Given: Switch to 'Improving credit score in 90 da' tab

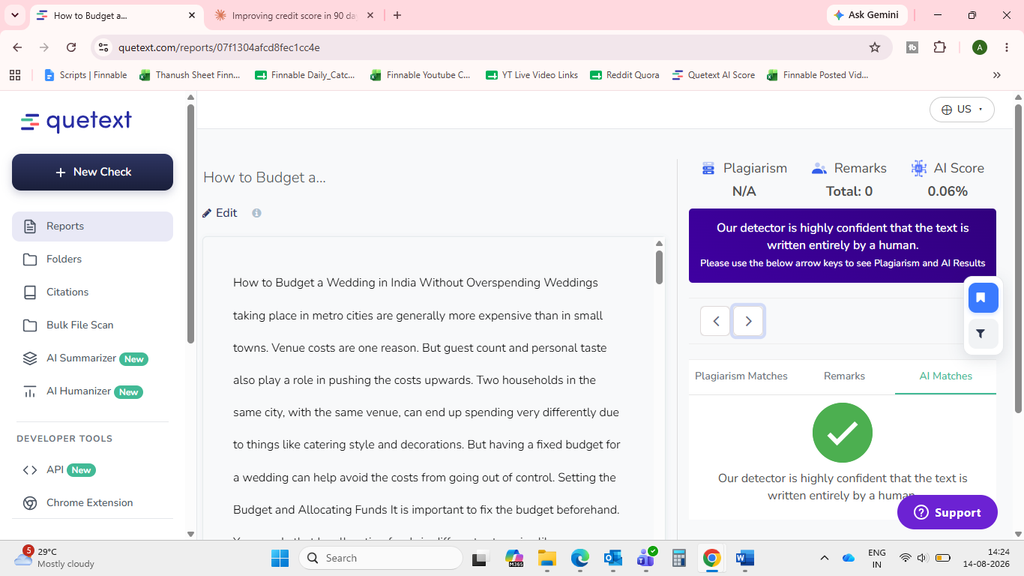Looking at the screenshot, I should click(x=293, y=16).
